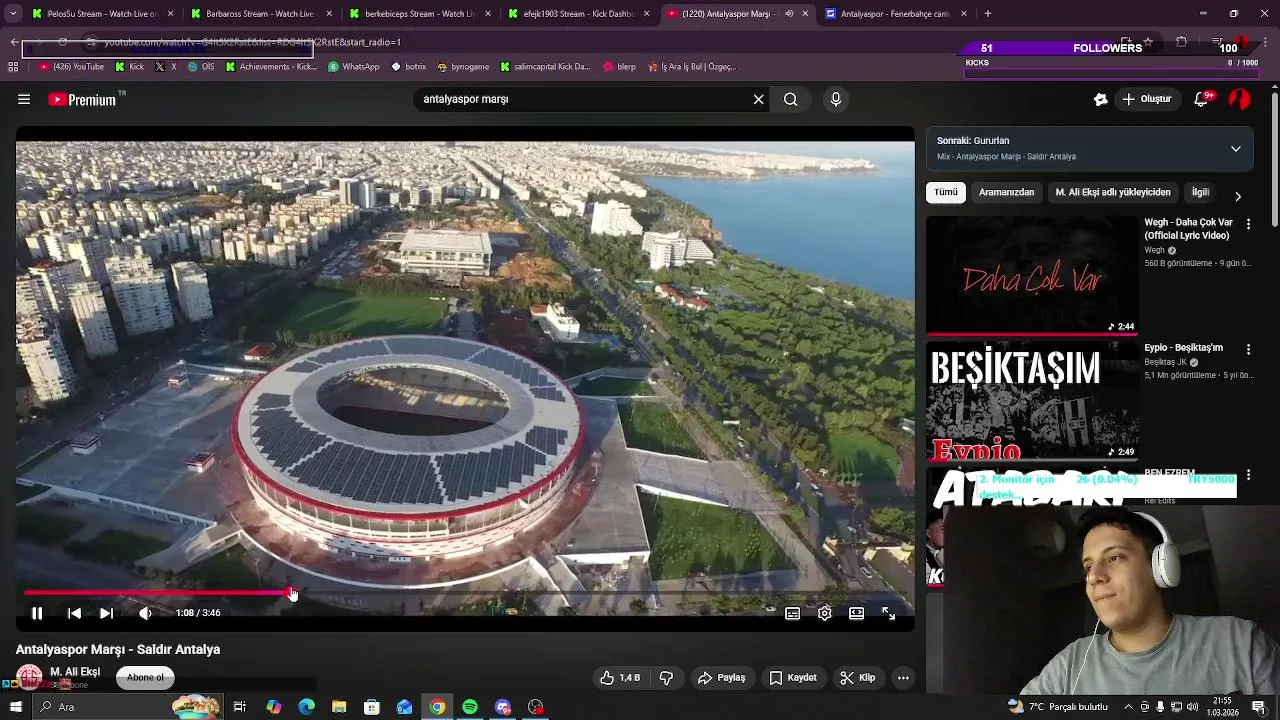Viewport: 1280px width, 720px height.
Task: Open Task View in taskbar
Action: (240, 707)
